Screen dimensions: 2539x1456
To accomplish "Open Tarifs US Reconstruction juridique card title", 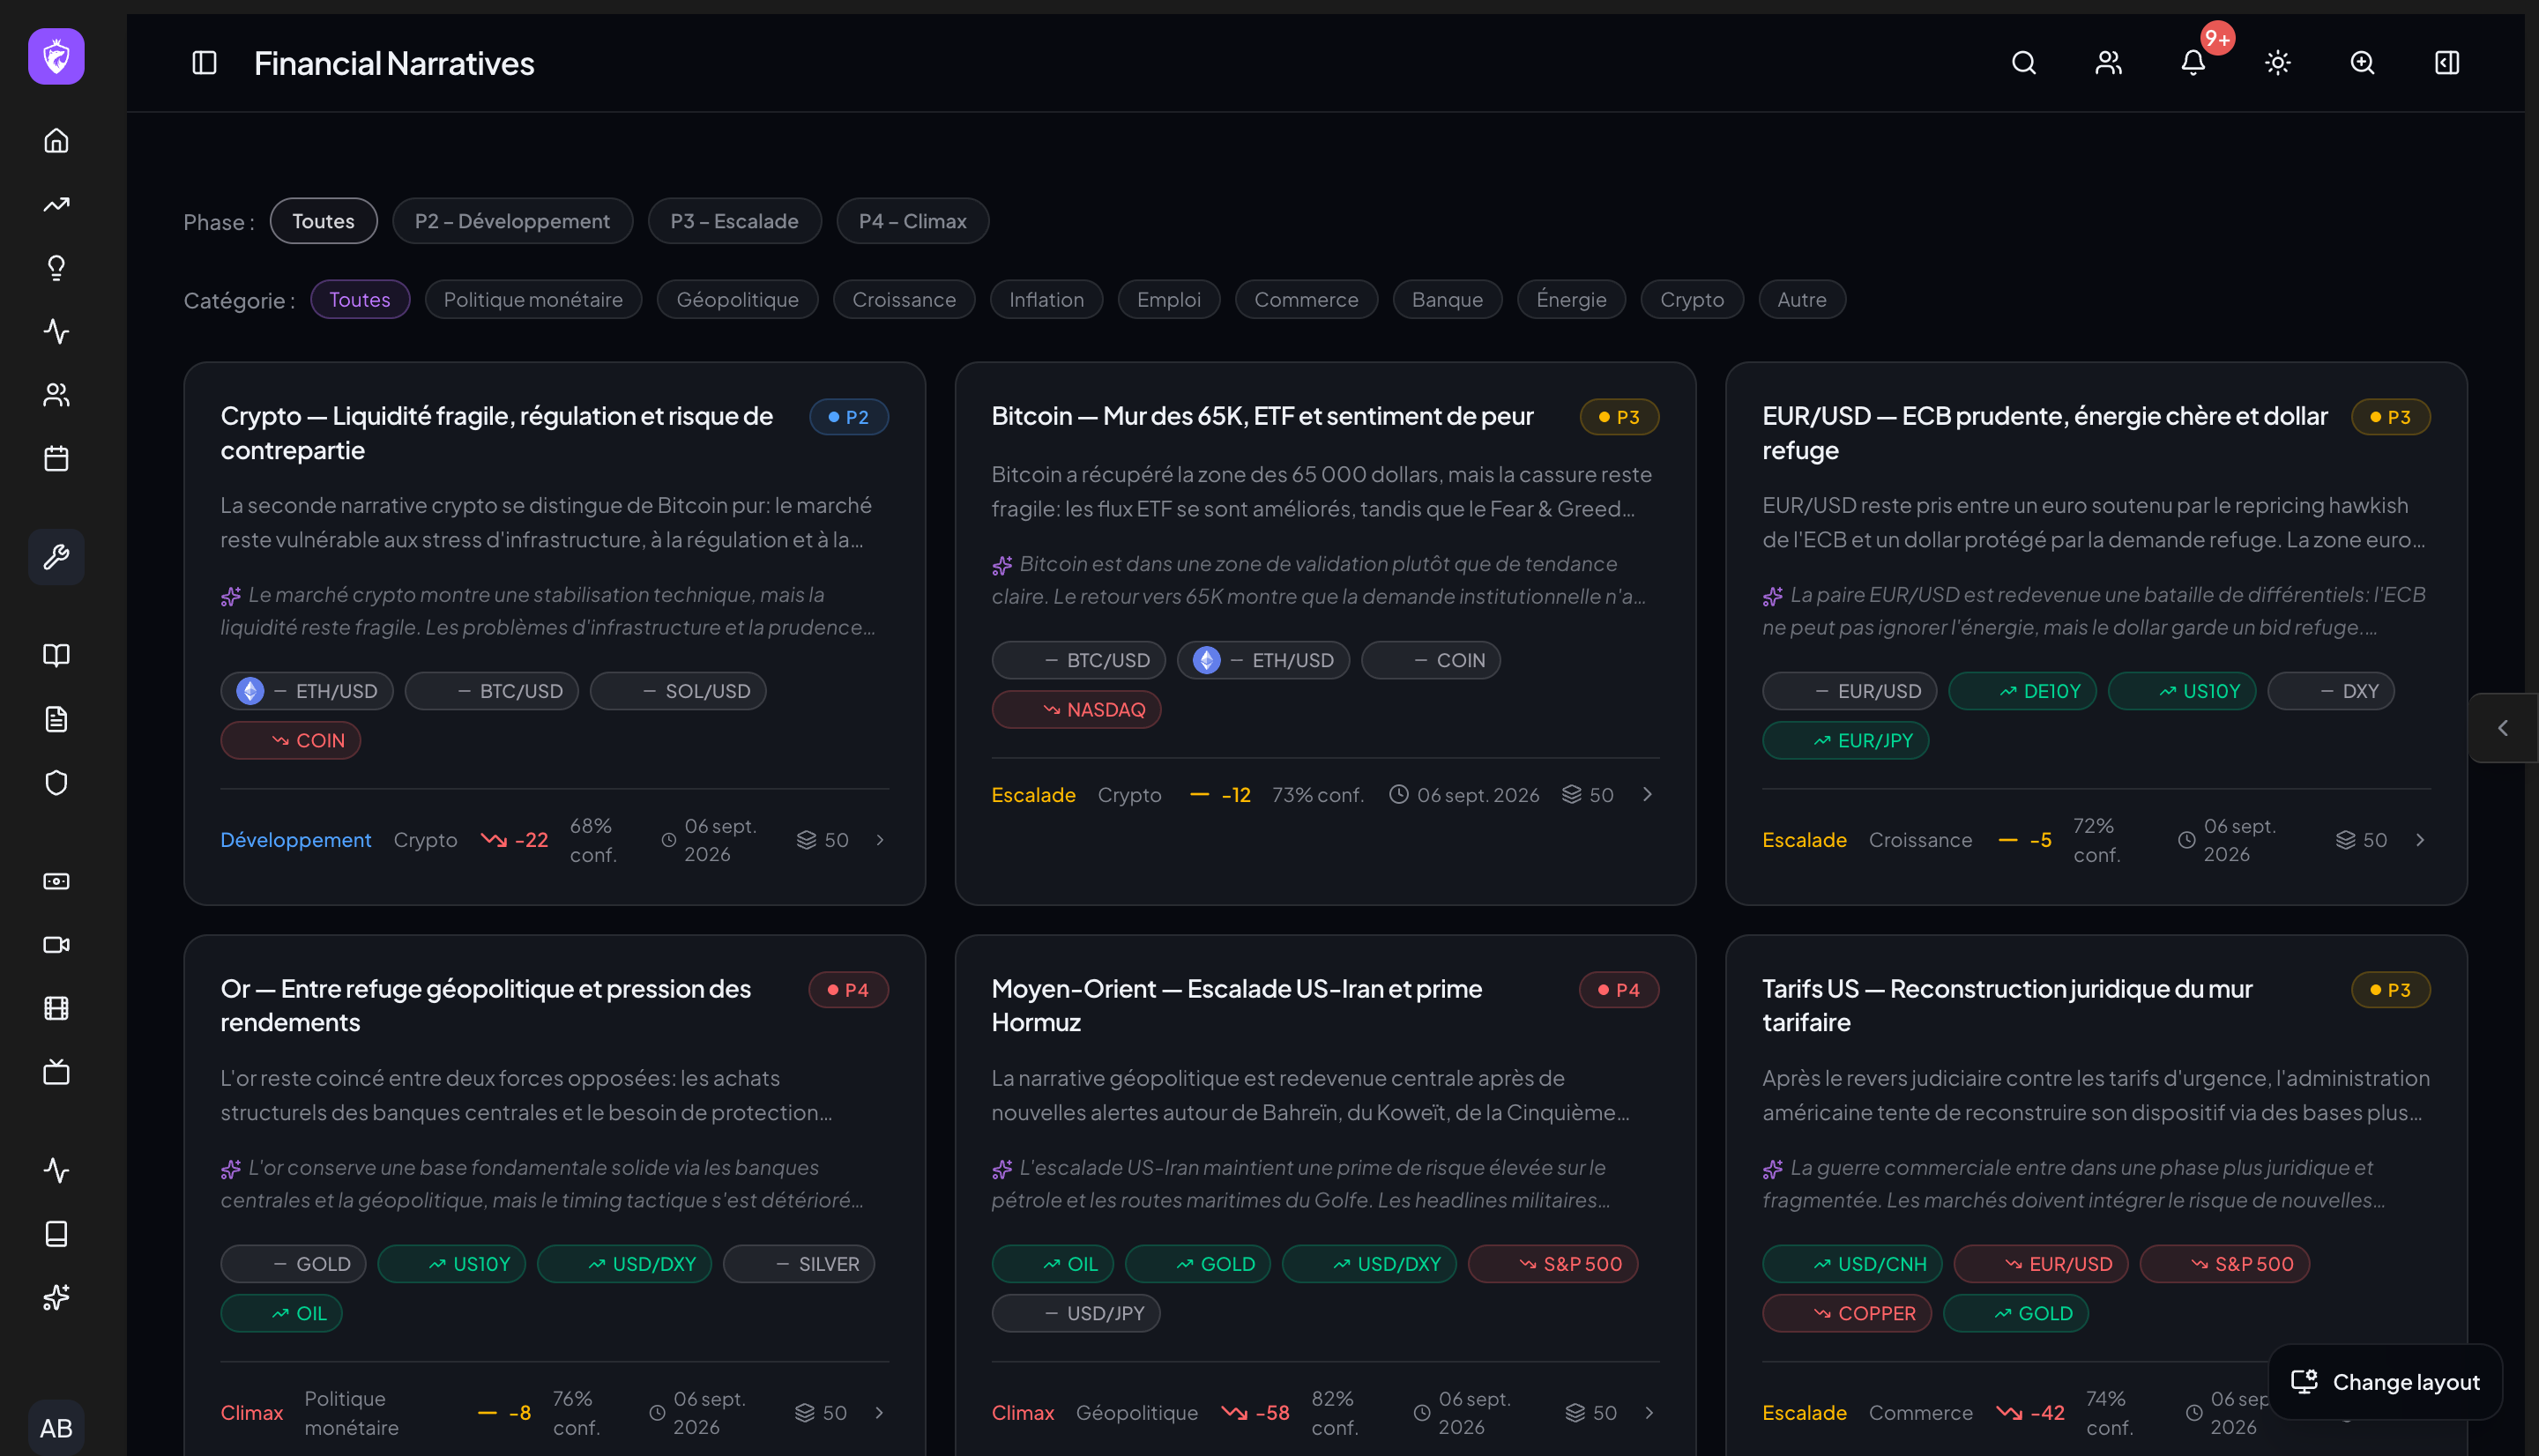I will tap(2006, 1005).
